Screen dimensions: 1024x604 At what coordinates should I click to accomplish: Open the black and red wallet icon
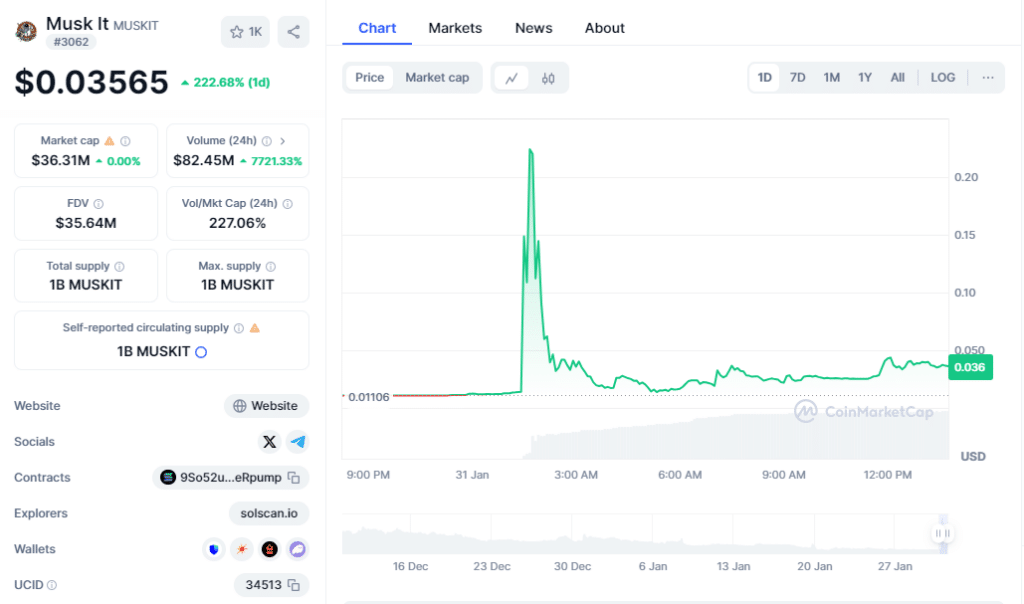coord(270,549)
